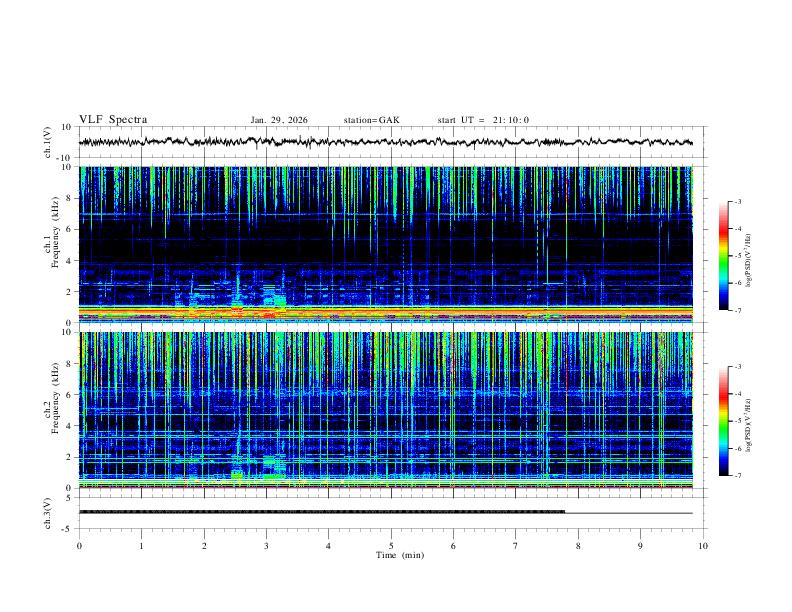Click the ch.1 frequency spectrogram panel
Screen dimensions: 792x612
point(385,244)
